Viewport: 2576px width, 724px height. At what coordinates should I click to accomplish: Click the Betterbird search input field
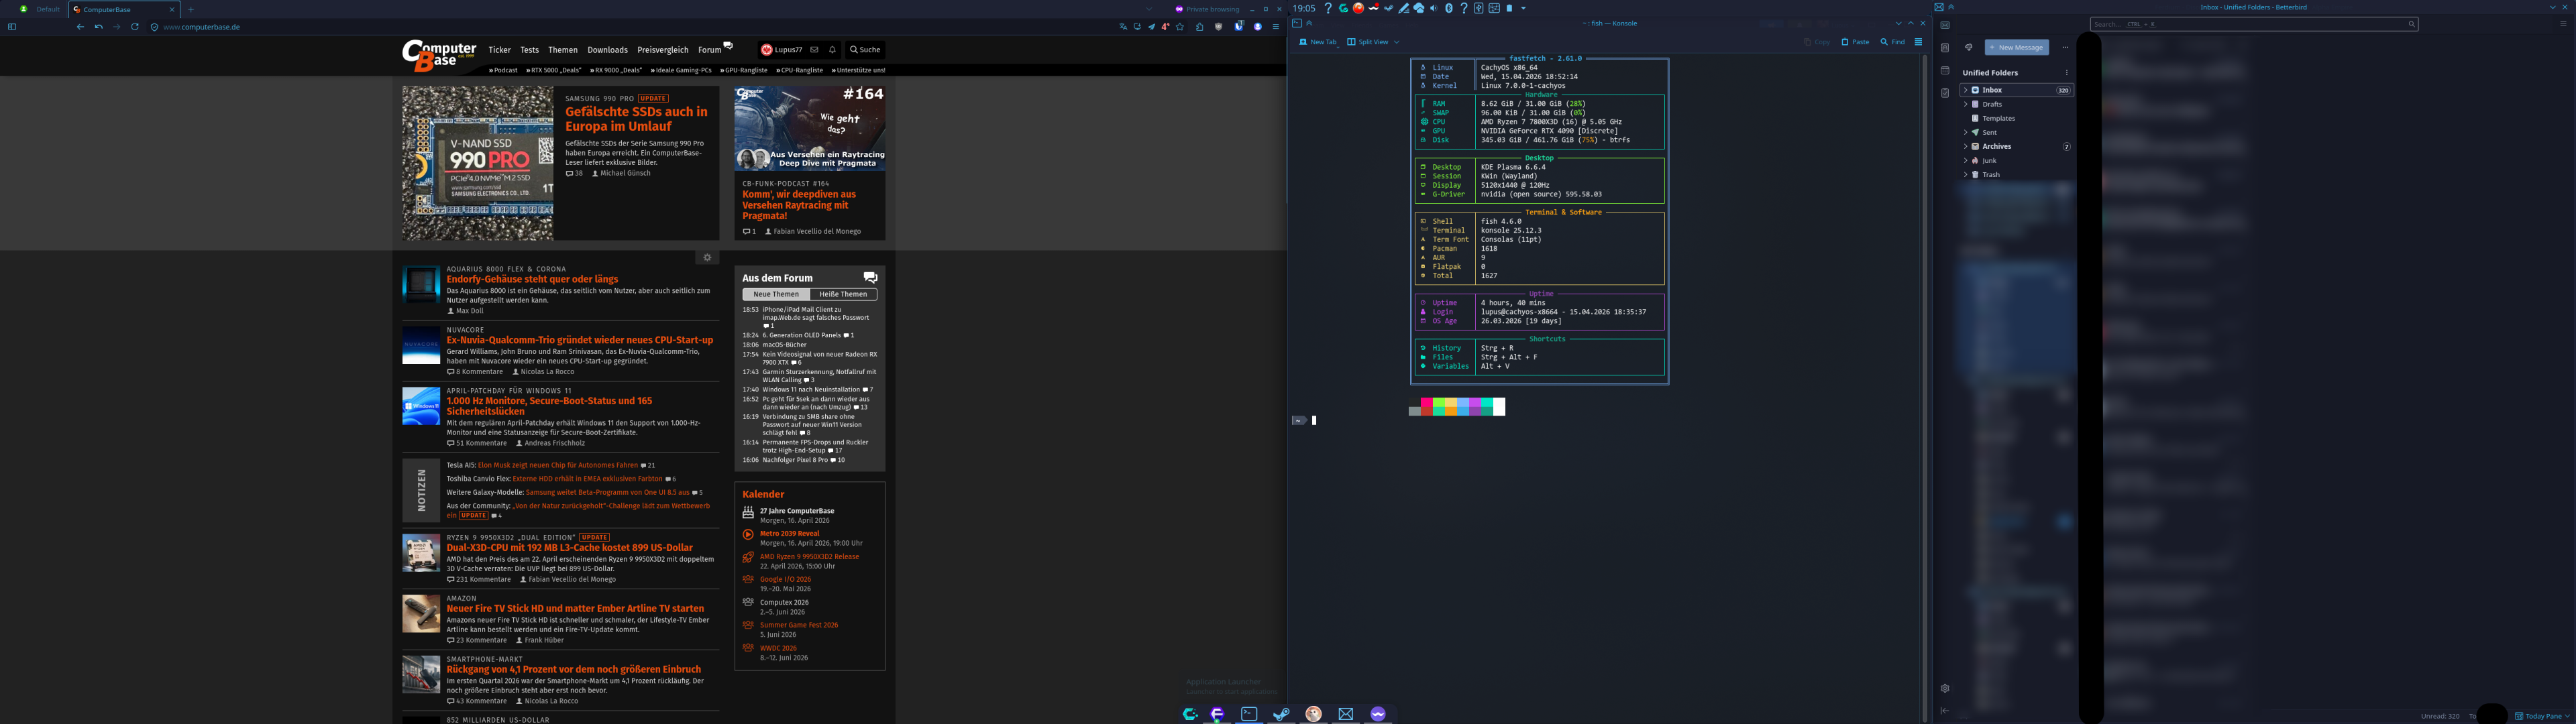pos(2250,24)
